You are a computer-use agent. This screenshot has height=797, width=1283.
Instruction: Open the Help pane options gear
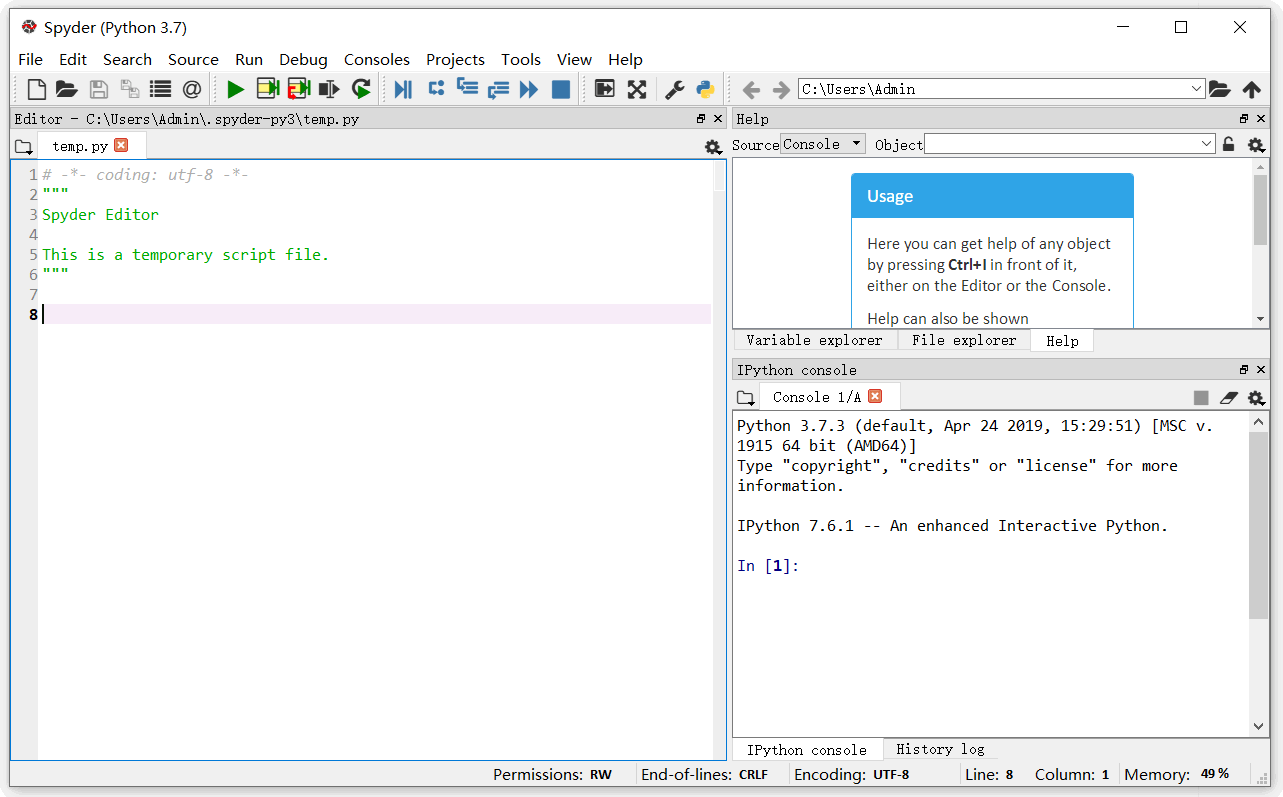[x=1256, y=145]
